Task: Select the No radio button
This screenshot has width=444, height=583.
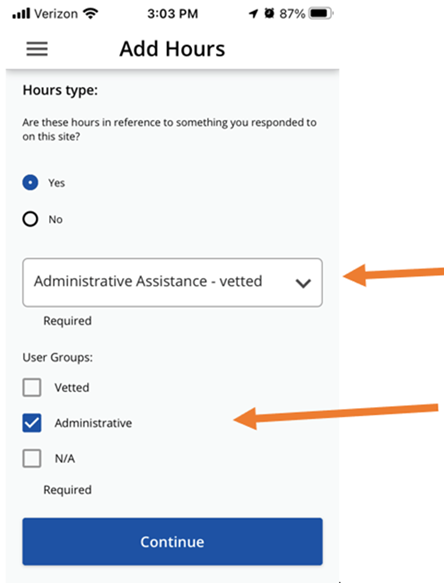Action: tap(30, 219)
